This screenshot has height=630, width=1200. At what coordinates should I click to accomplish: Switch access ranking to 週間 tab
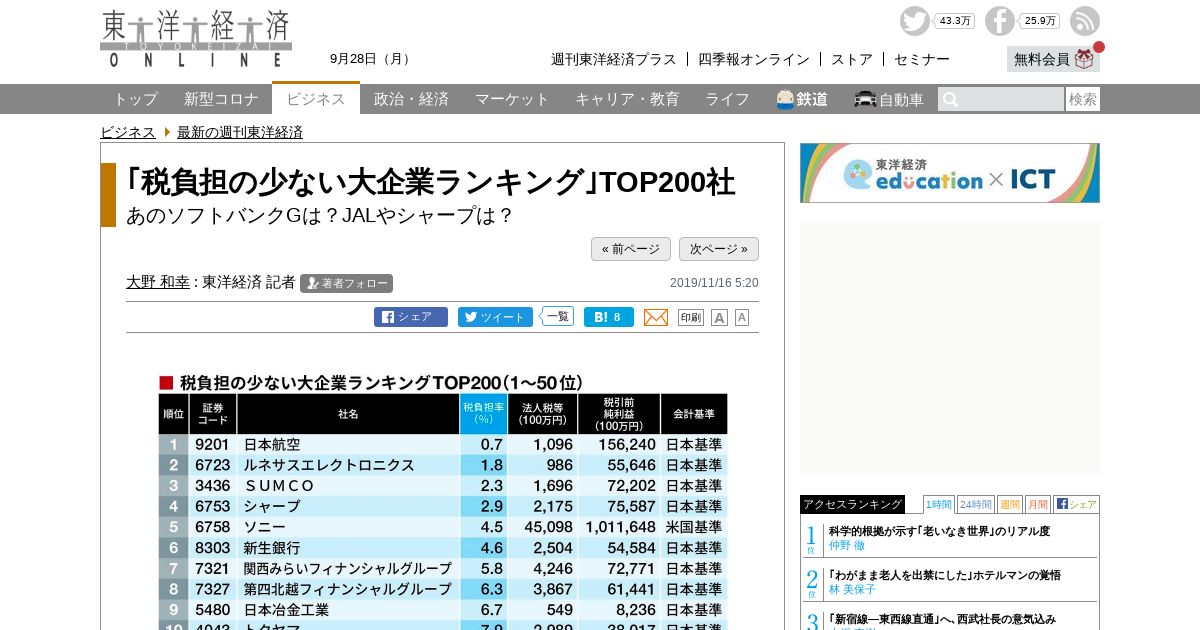[1010, 504]
